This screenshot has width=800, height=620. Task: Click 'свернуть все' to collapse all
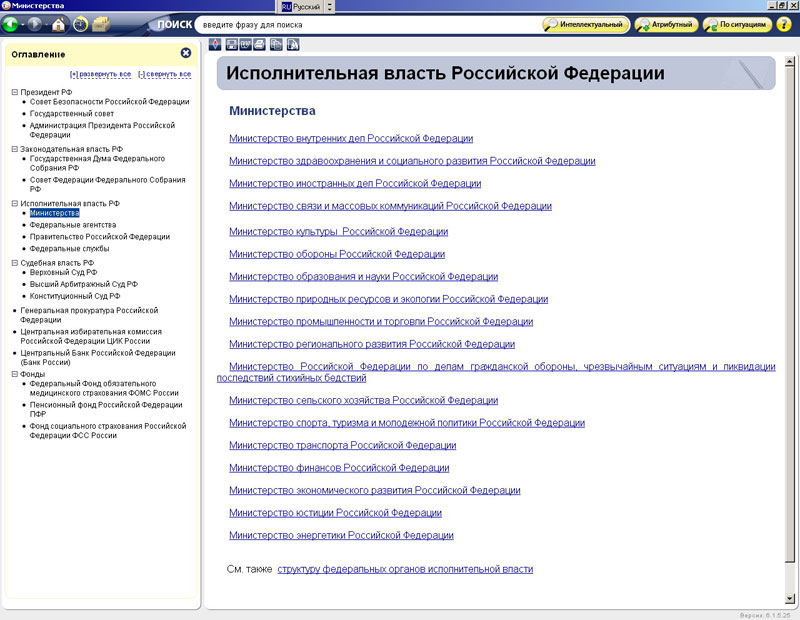(164, 74)
